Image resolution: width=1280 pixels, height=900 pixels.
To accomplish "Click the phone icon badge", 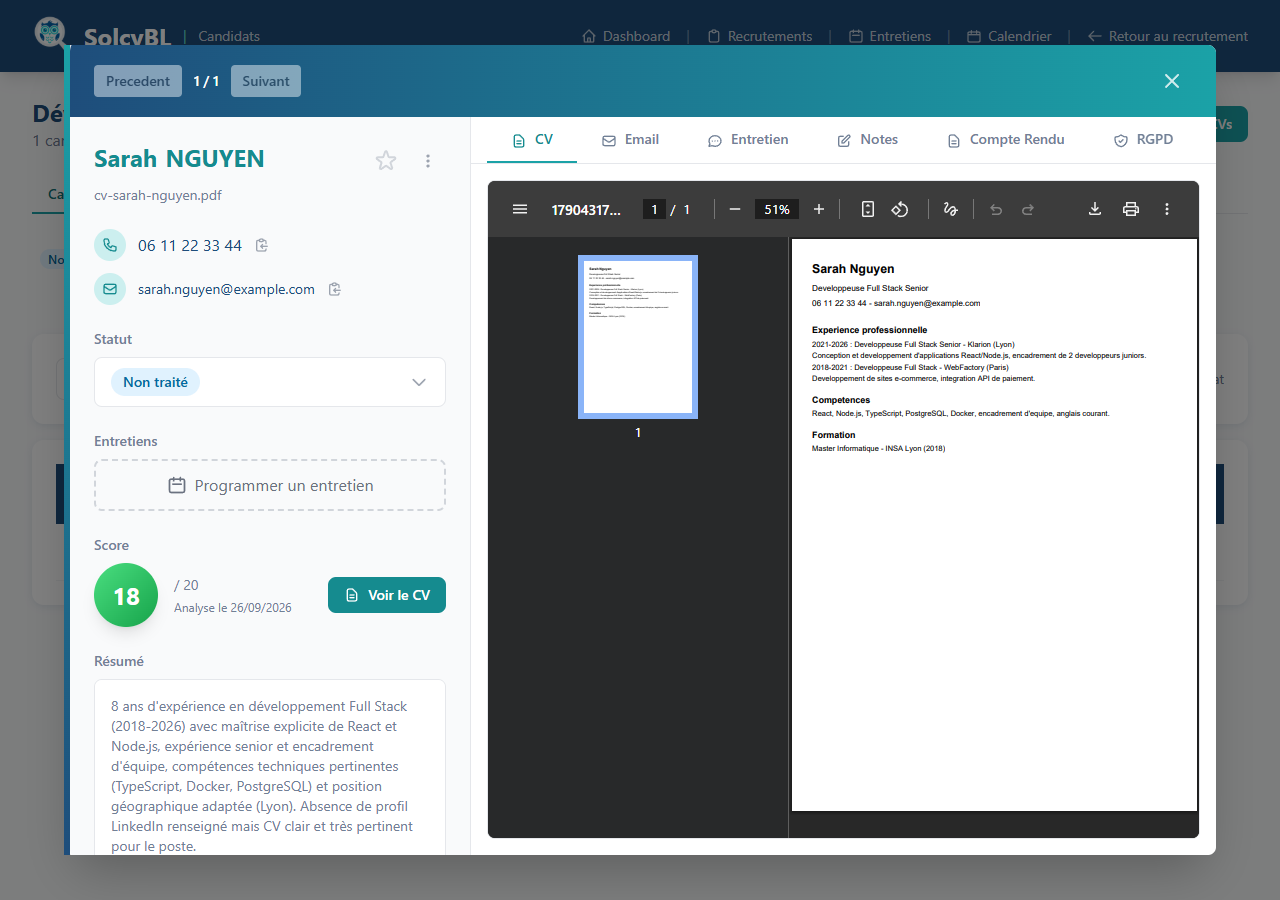I will pyautogui.click(x=110, y=245).
